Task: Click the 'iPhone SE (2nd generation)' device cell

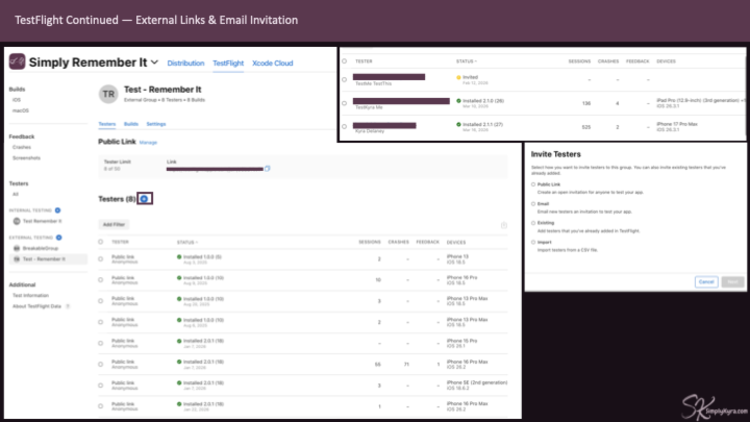Action: coord(477,383)
